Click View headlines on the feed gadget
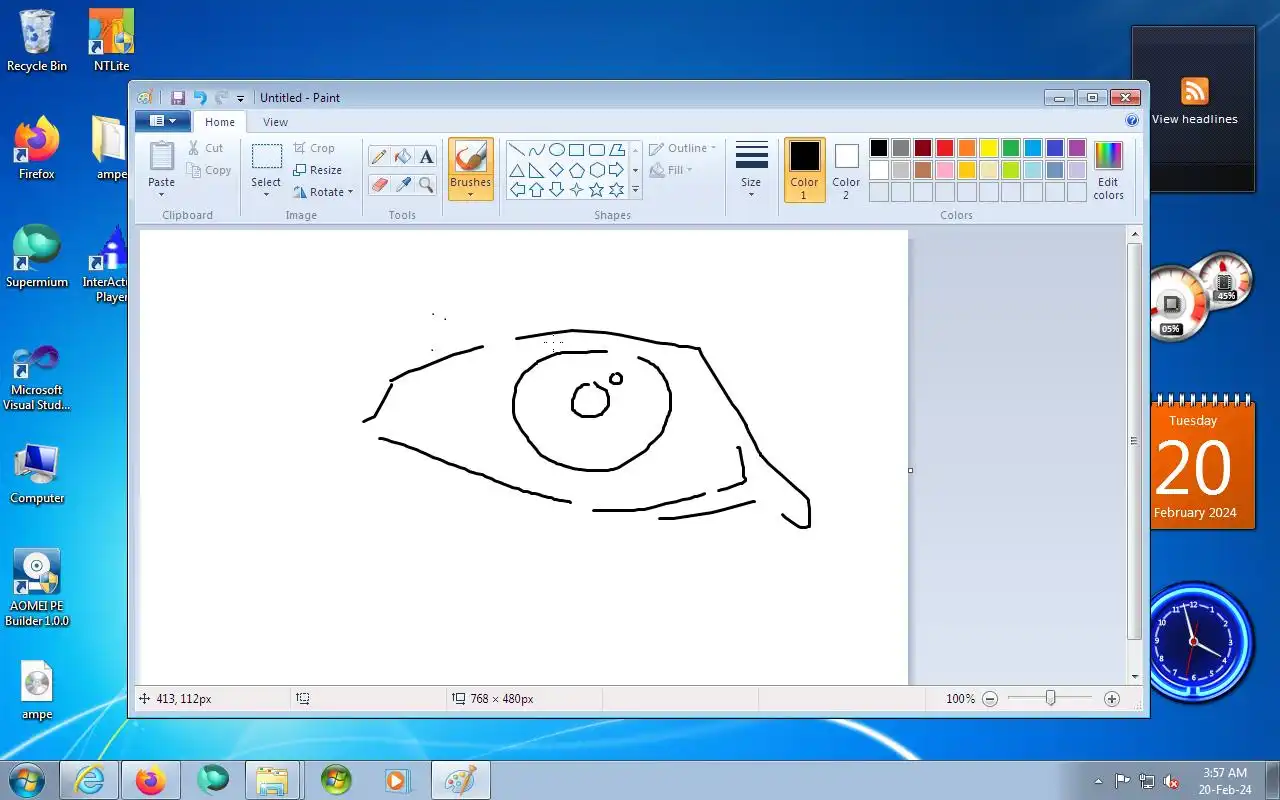Image resolution: width=1280 pixels, height=800 pixels. (1194, 119)
